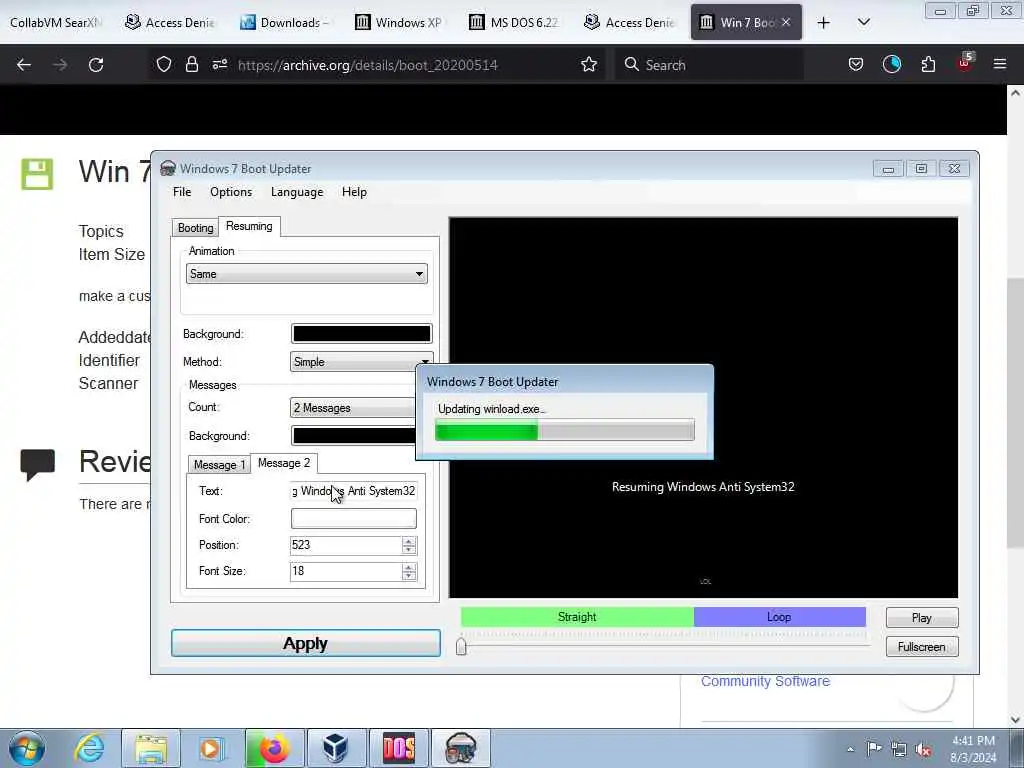
Task: Click the blue circular extension icon
Action: tap(891, 64)
